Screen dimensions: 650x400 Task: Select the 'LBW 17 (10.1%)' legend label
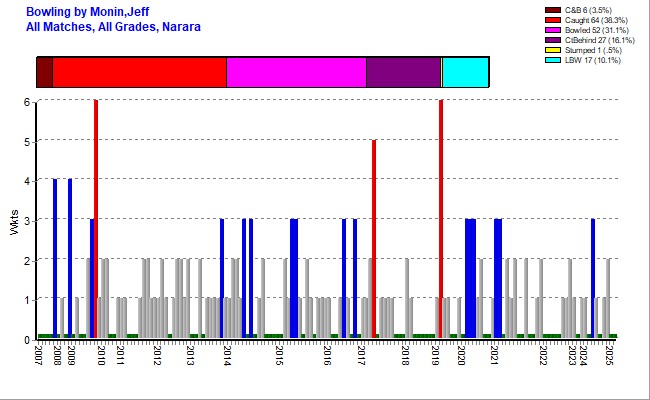coord(593,60)
